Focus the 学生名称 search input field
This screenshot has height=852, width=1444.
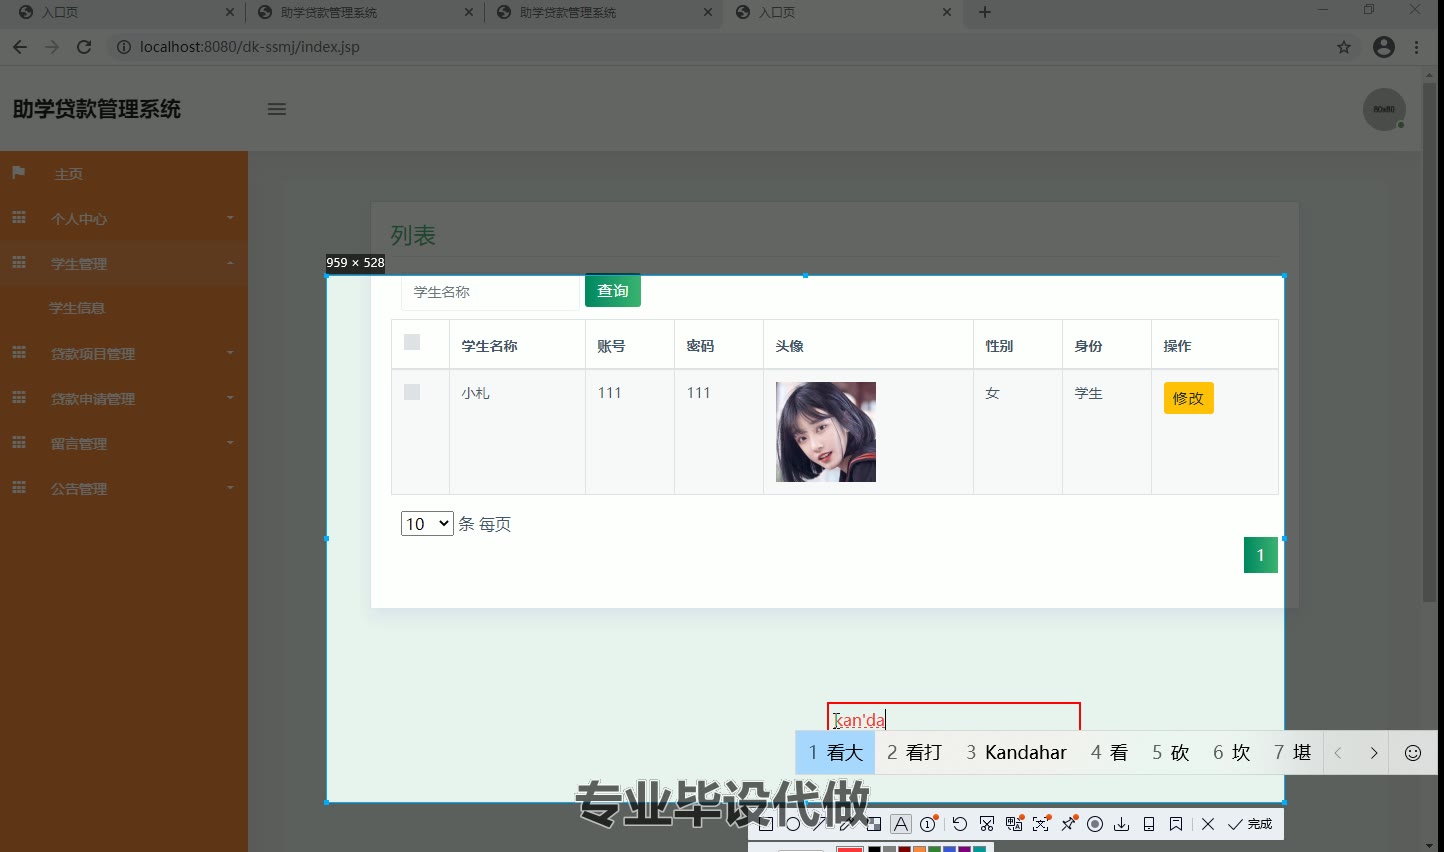click(x=490, y=292)
